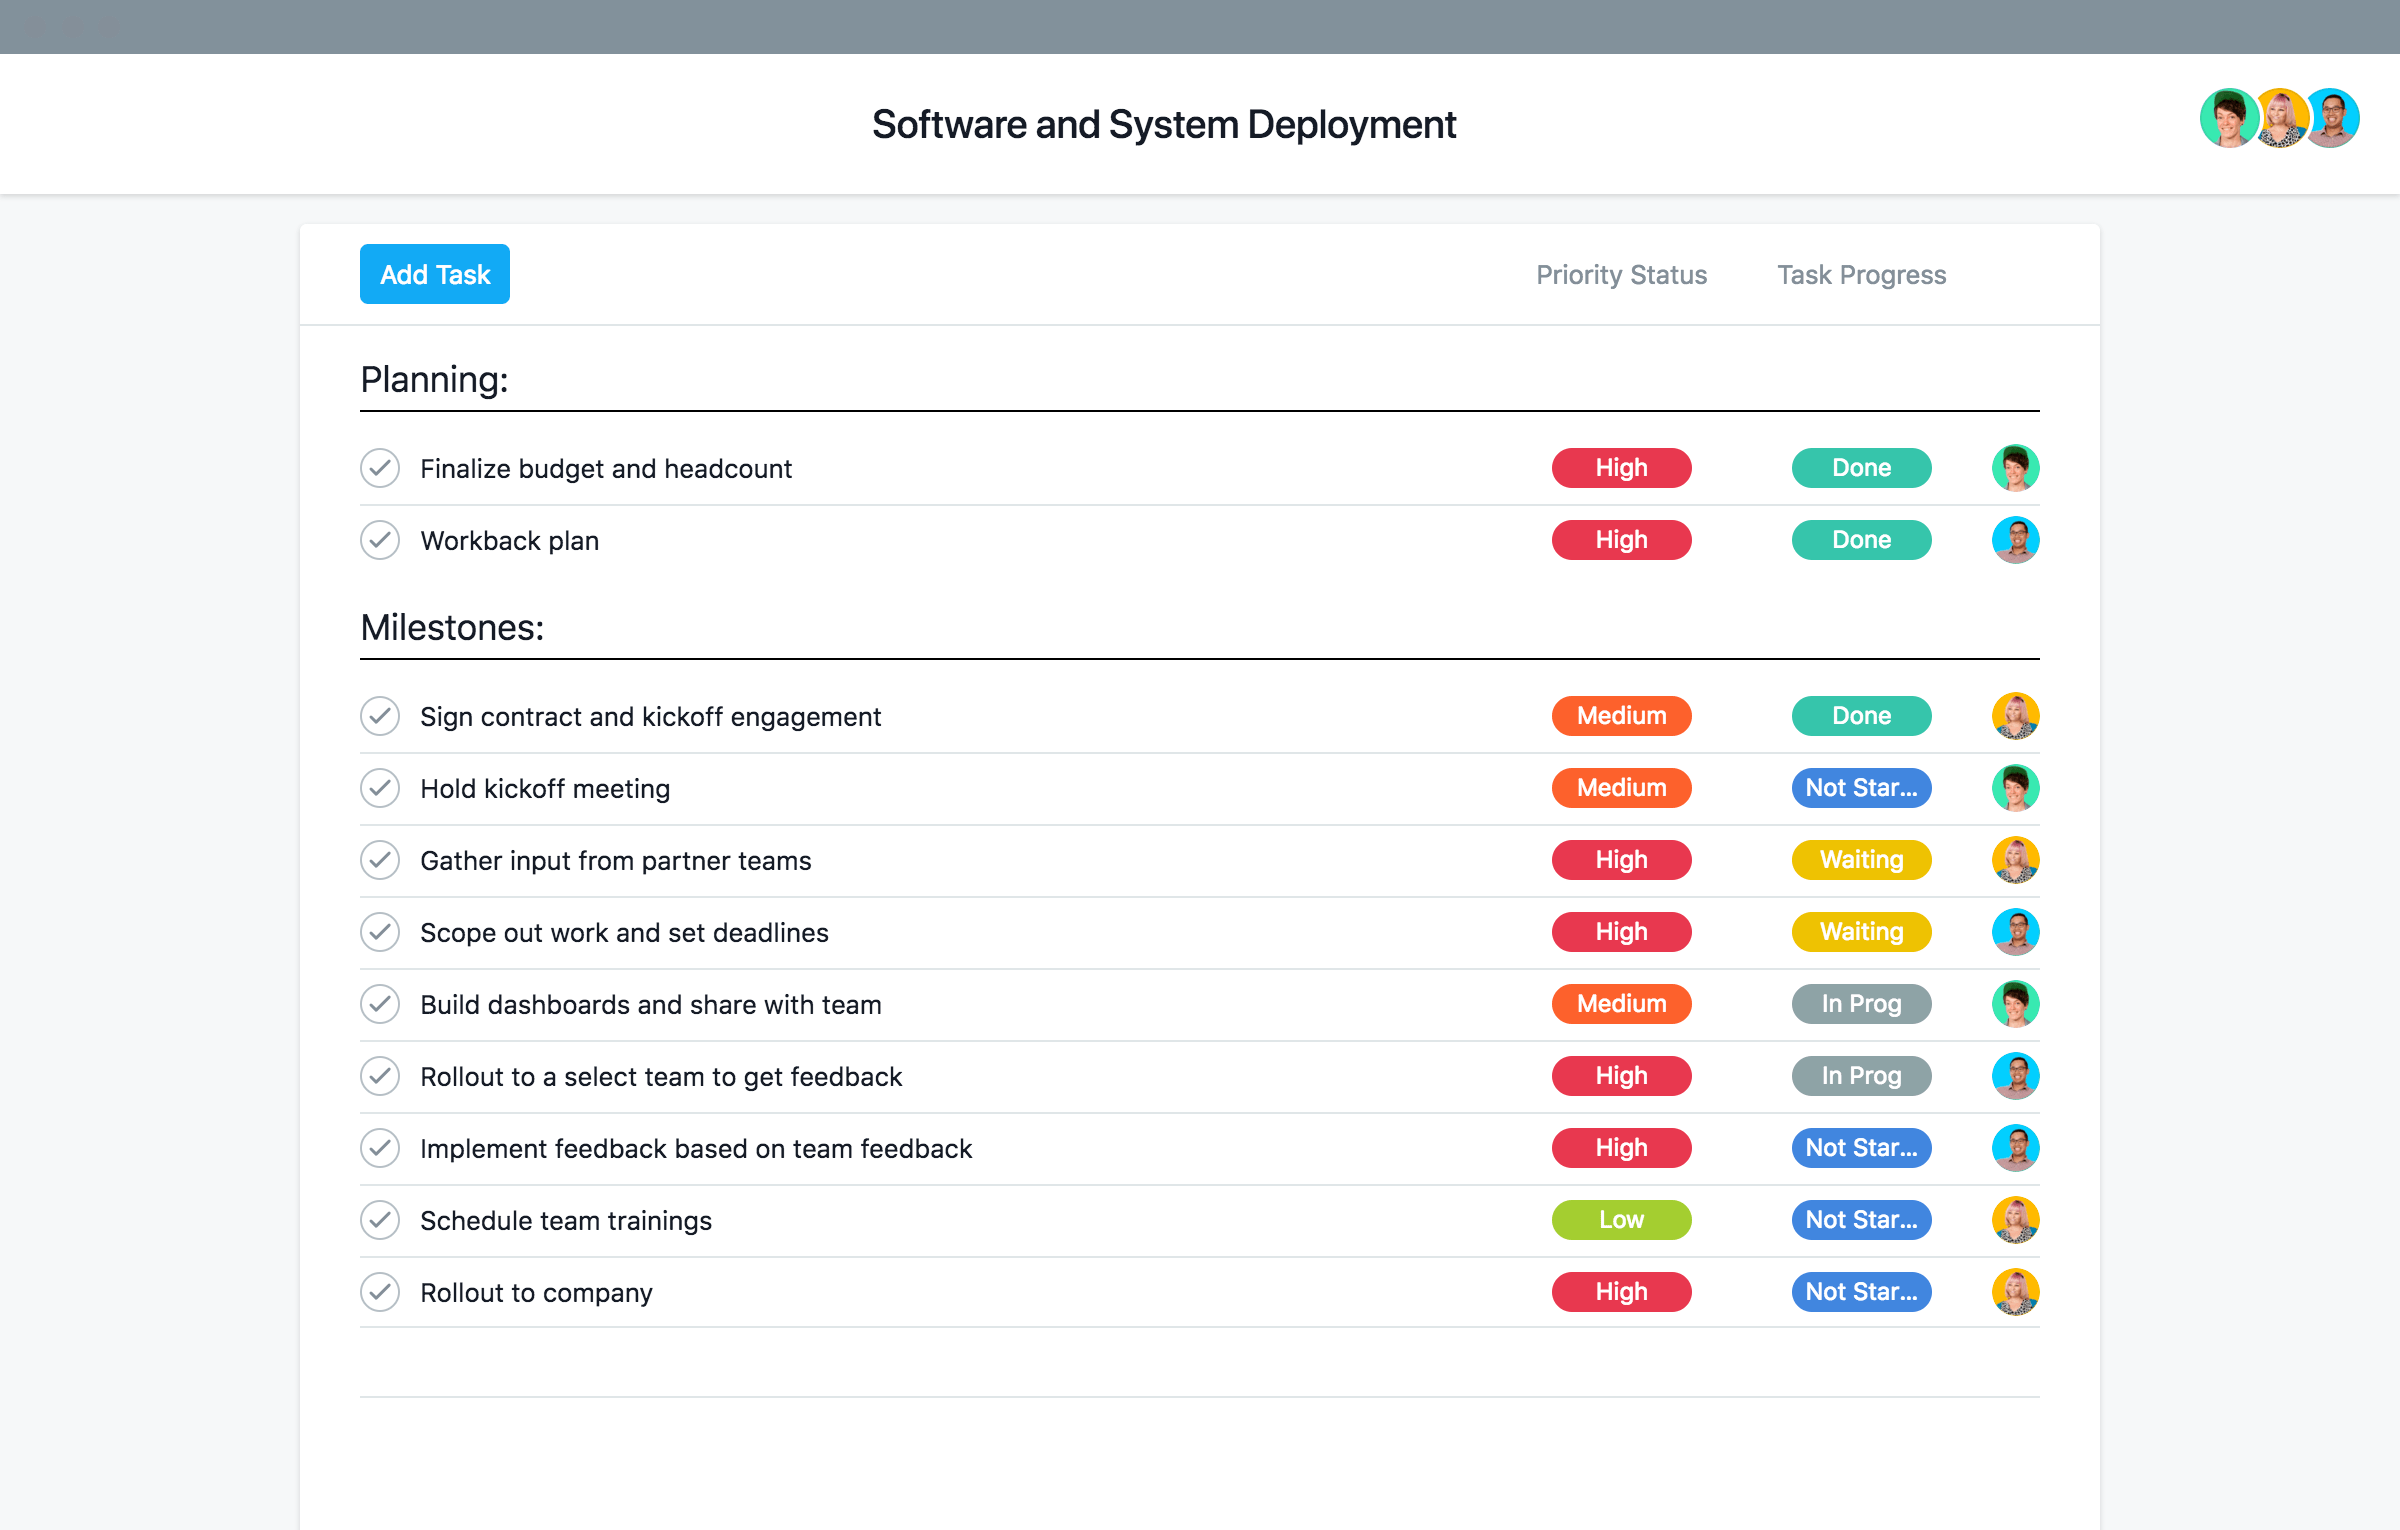This screenshot has height=1530, width=2400.
Task: Expand the Priority Status column header
Action: pyautogui.click(x=1616, y=273)
